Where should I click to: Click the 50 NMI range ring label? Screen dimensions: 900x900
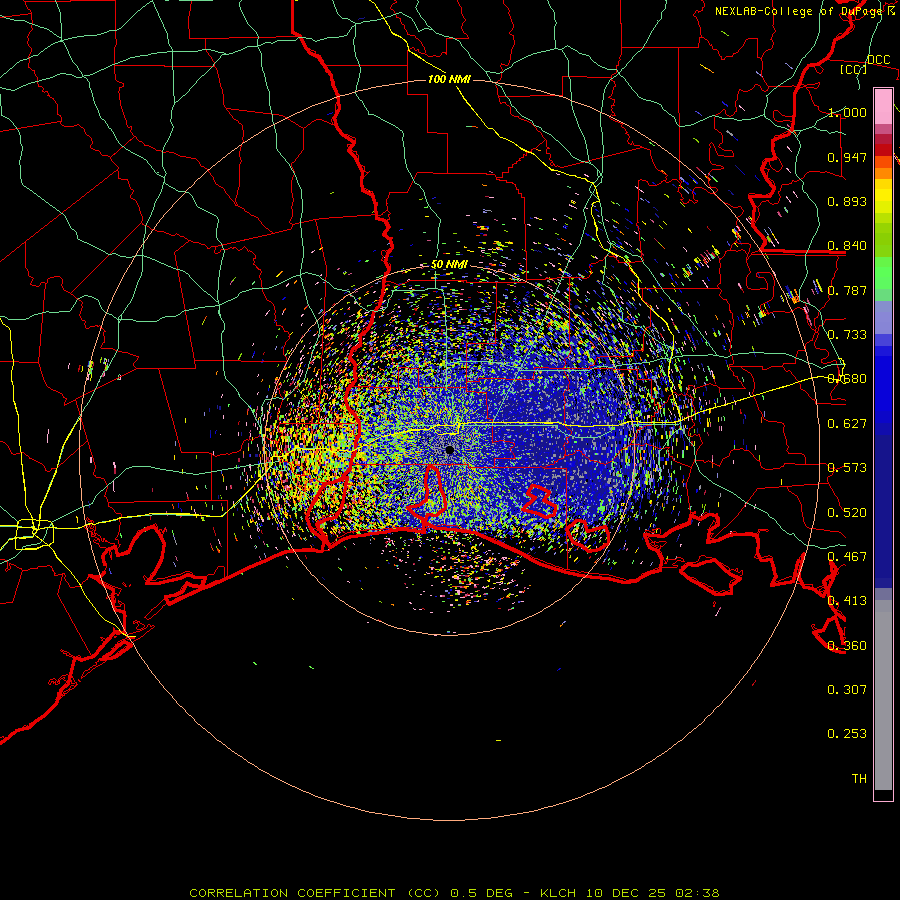pyautogui.click(x=449, y=265)
